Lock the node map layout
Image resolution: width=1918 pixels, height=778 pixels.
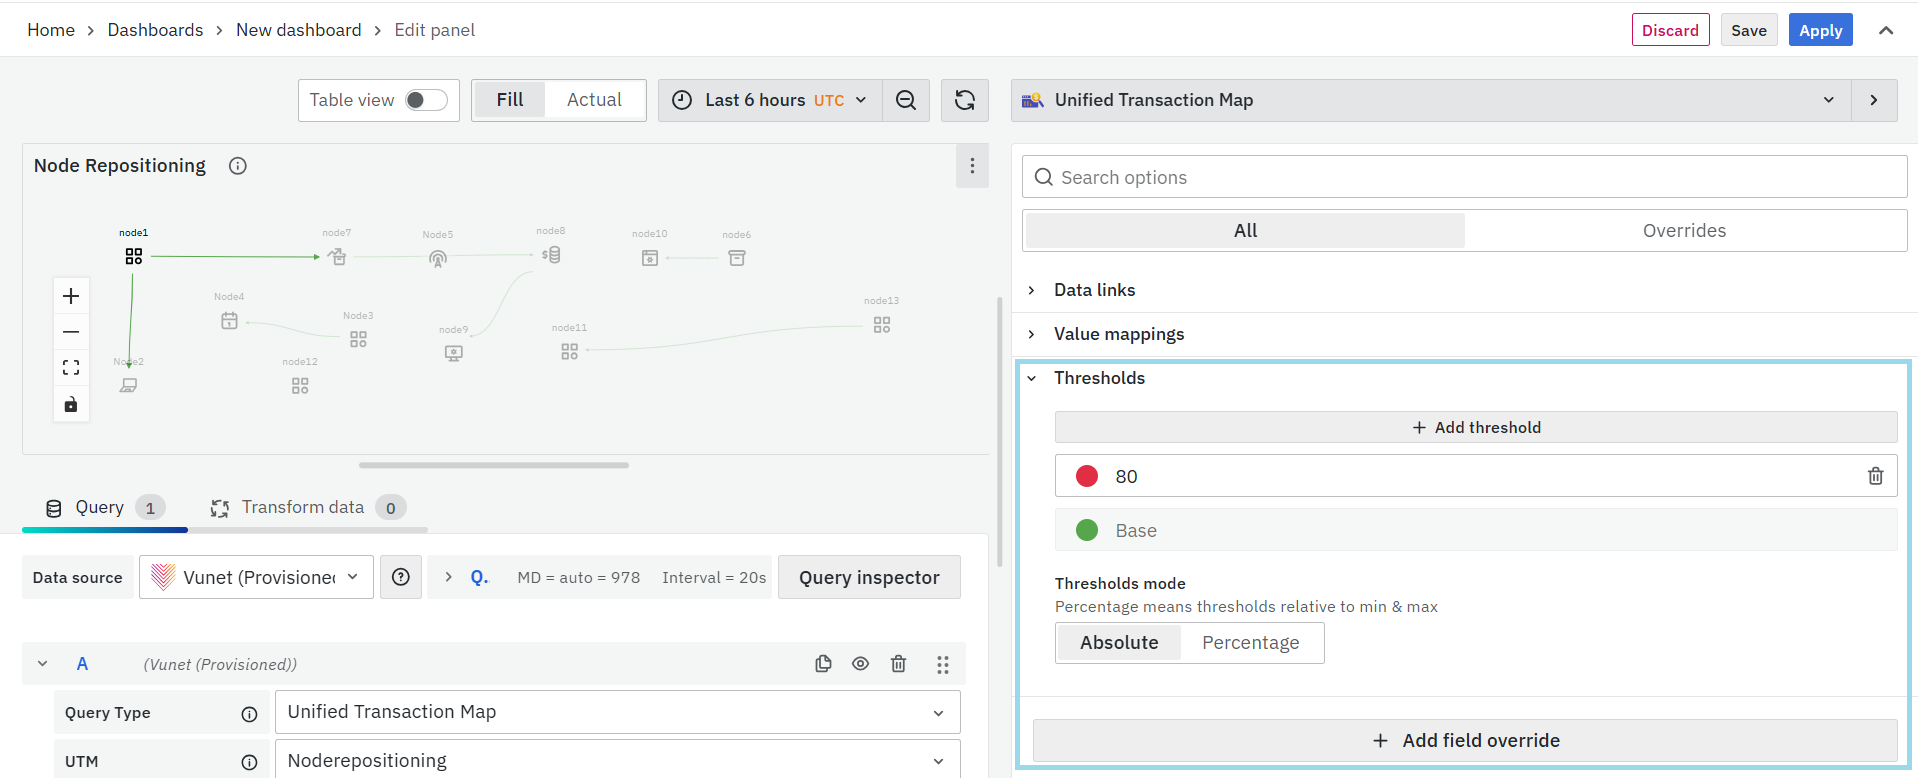71,405
